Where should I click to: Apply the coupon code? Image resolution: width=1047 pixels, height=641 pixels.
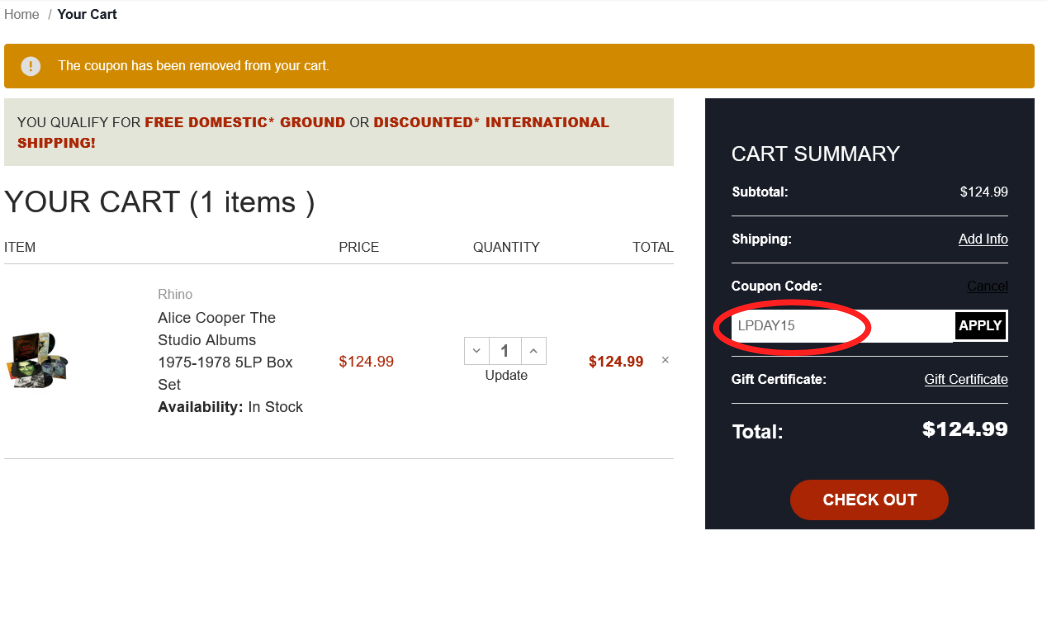(x=980, y=326)
